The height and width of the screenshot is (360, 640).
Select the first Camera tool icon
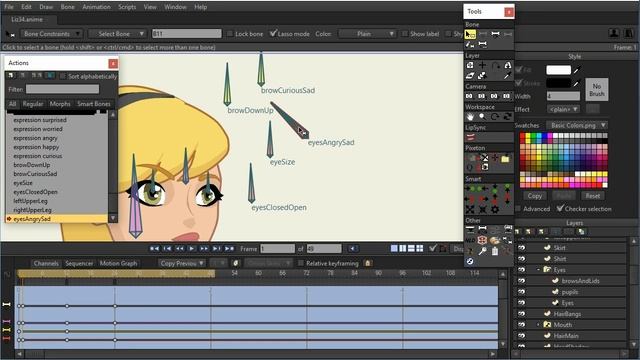click(x=469, y=96)
